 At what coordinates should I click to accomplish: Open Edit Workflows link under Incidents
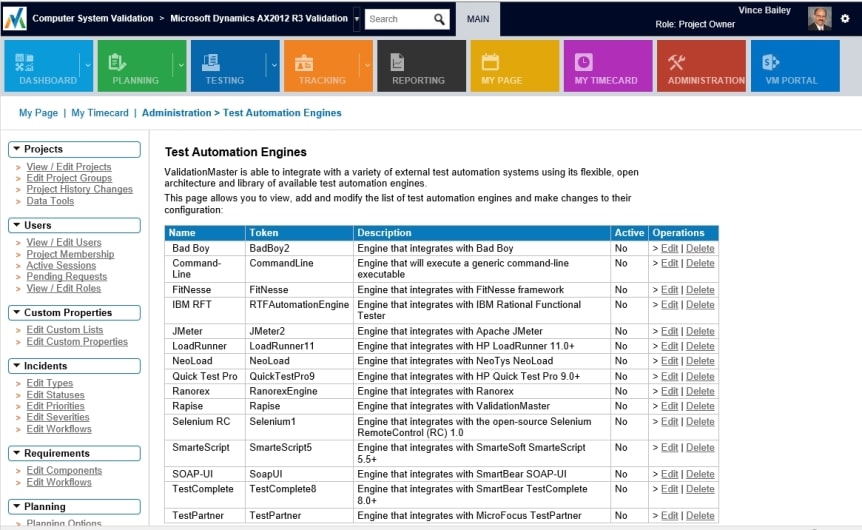(x=59, y=429)
